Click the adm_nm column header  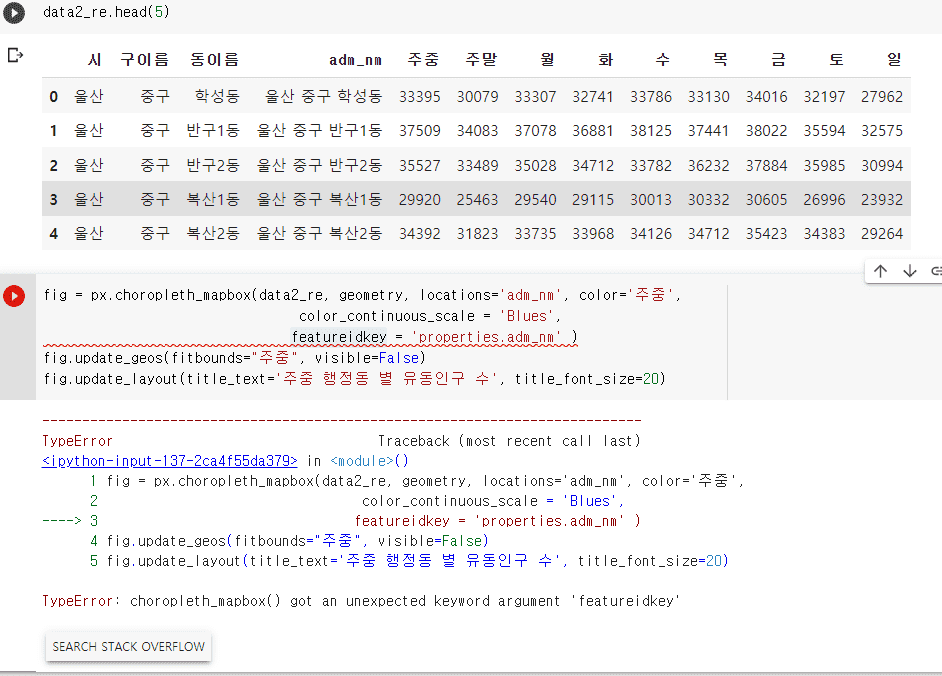pyautogui.click(x=355, y=60)
